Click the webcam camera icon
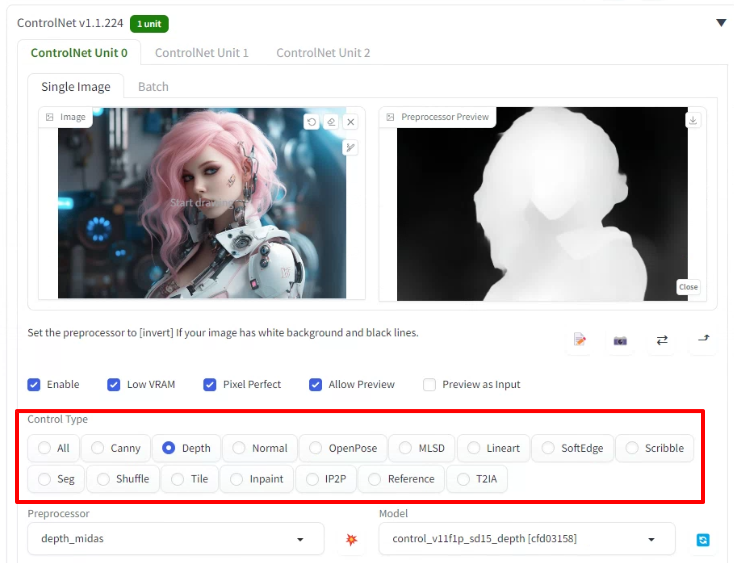 [x=620, y=340]
